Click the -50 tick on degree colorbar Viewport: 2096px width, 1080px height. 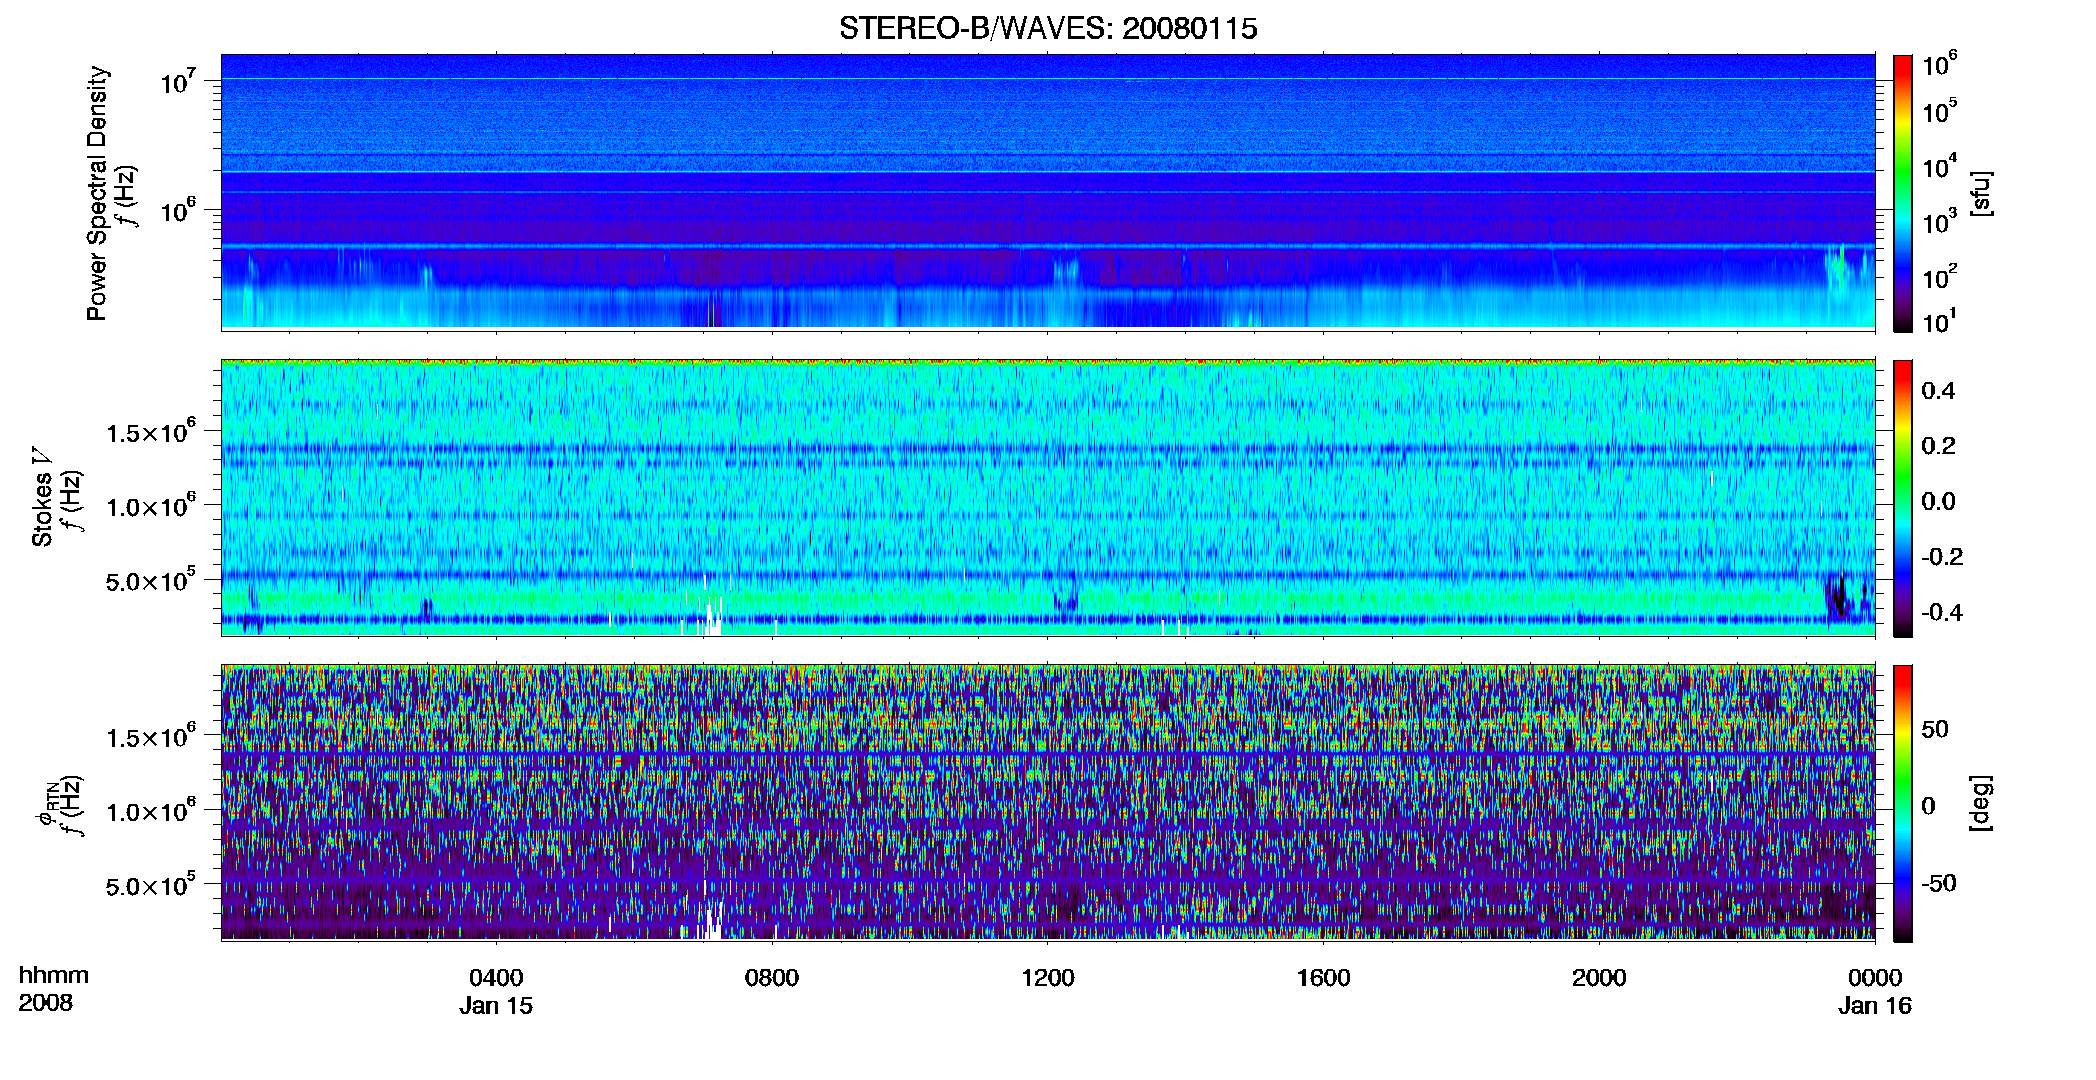1938,883
